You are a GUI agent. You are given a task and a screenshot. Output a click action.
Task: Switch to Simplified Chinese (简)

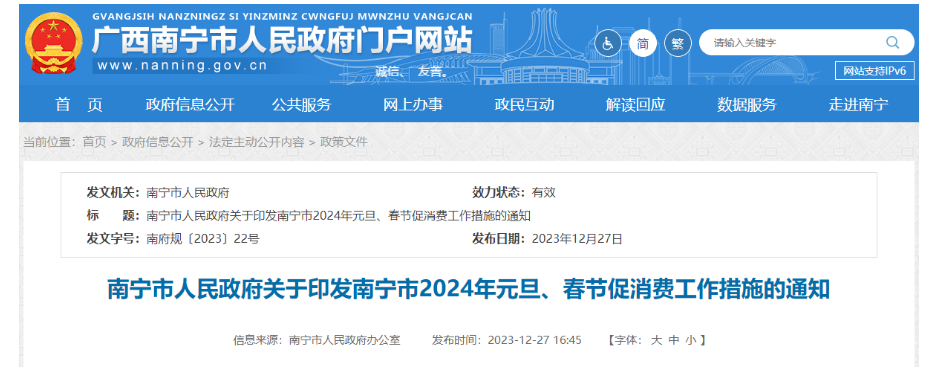pyautogui.click(x=643, y=43)
